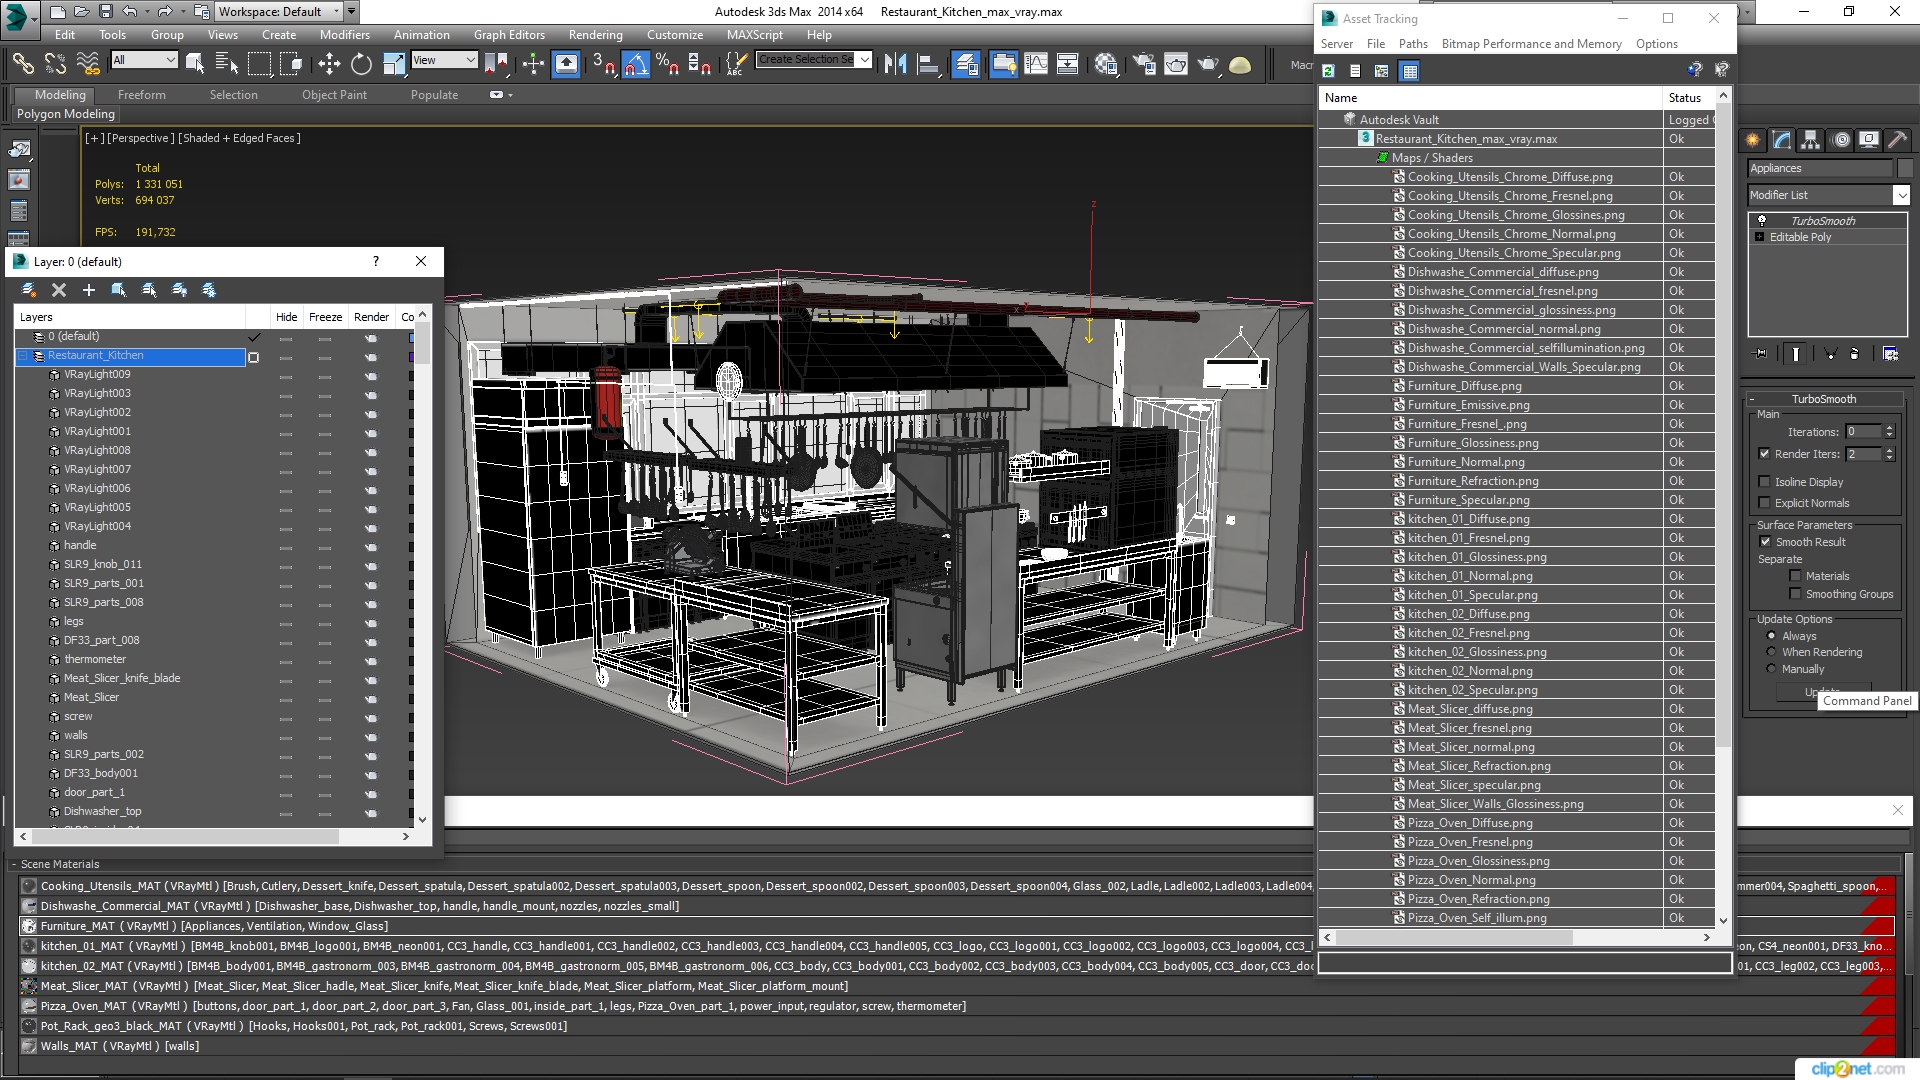The width and height of the screenshot is (1920, 1080).
Task: Toggle Smooth Result checkbox
Action: (x=1766, y=542)
